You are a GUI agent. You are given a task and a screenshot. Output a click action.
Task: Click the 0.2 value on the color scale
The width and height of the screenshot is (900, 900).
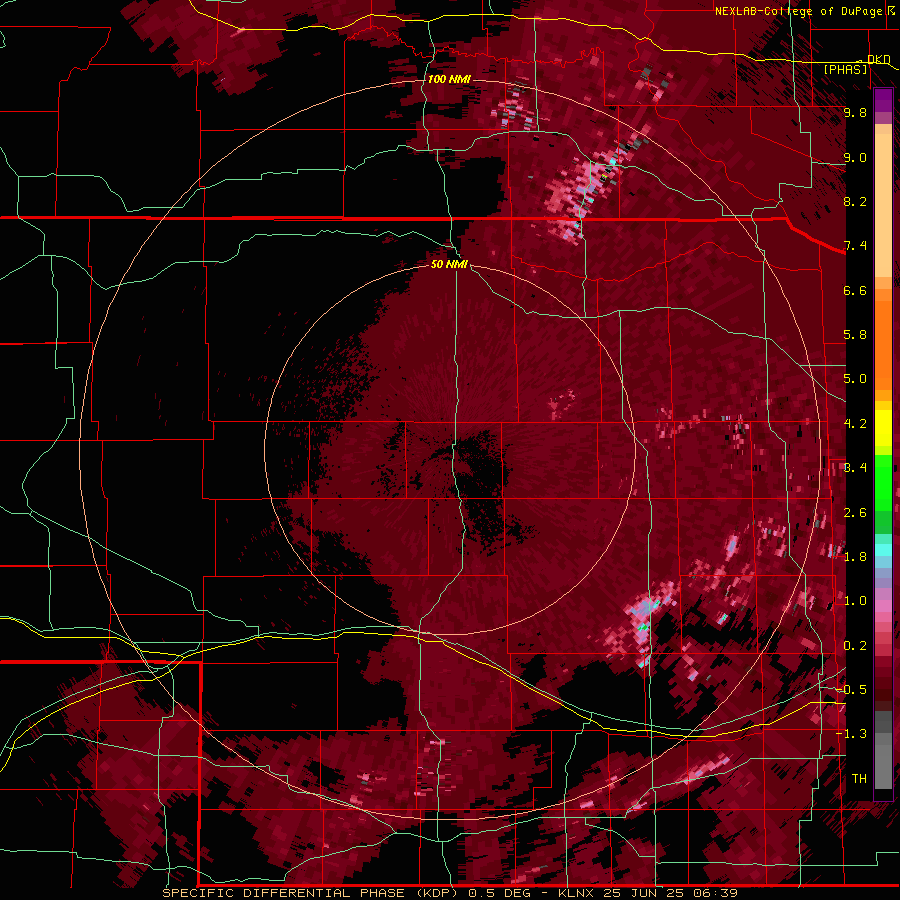pos(855,646)
